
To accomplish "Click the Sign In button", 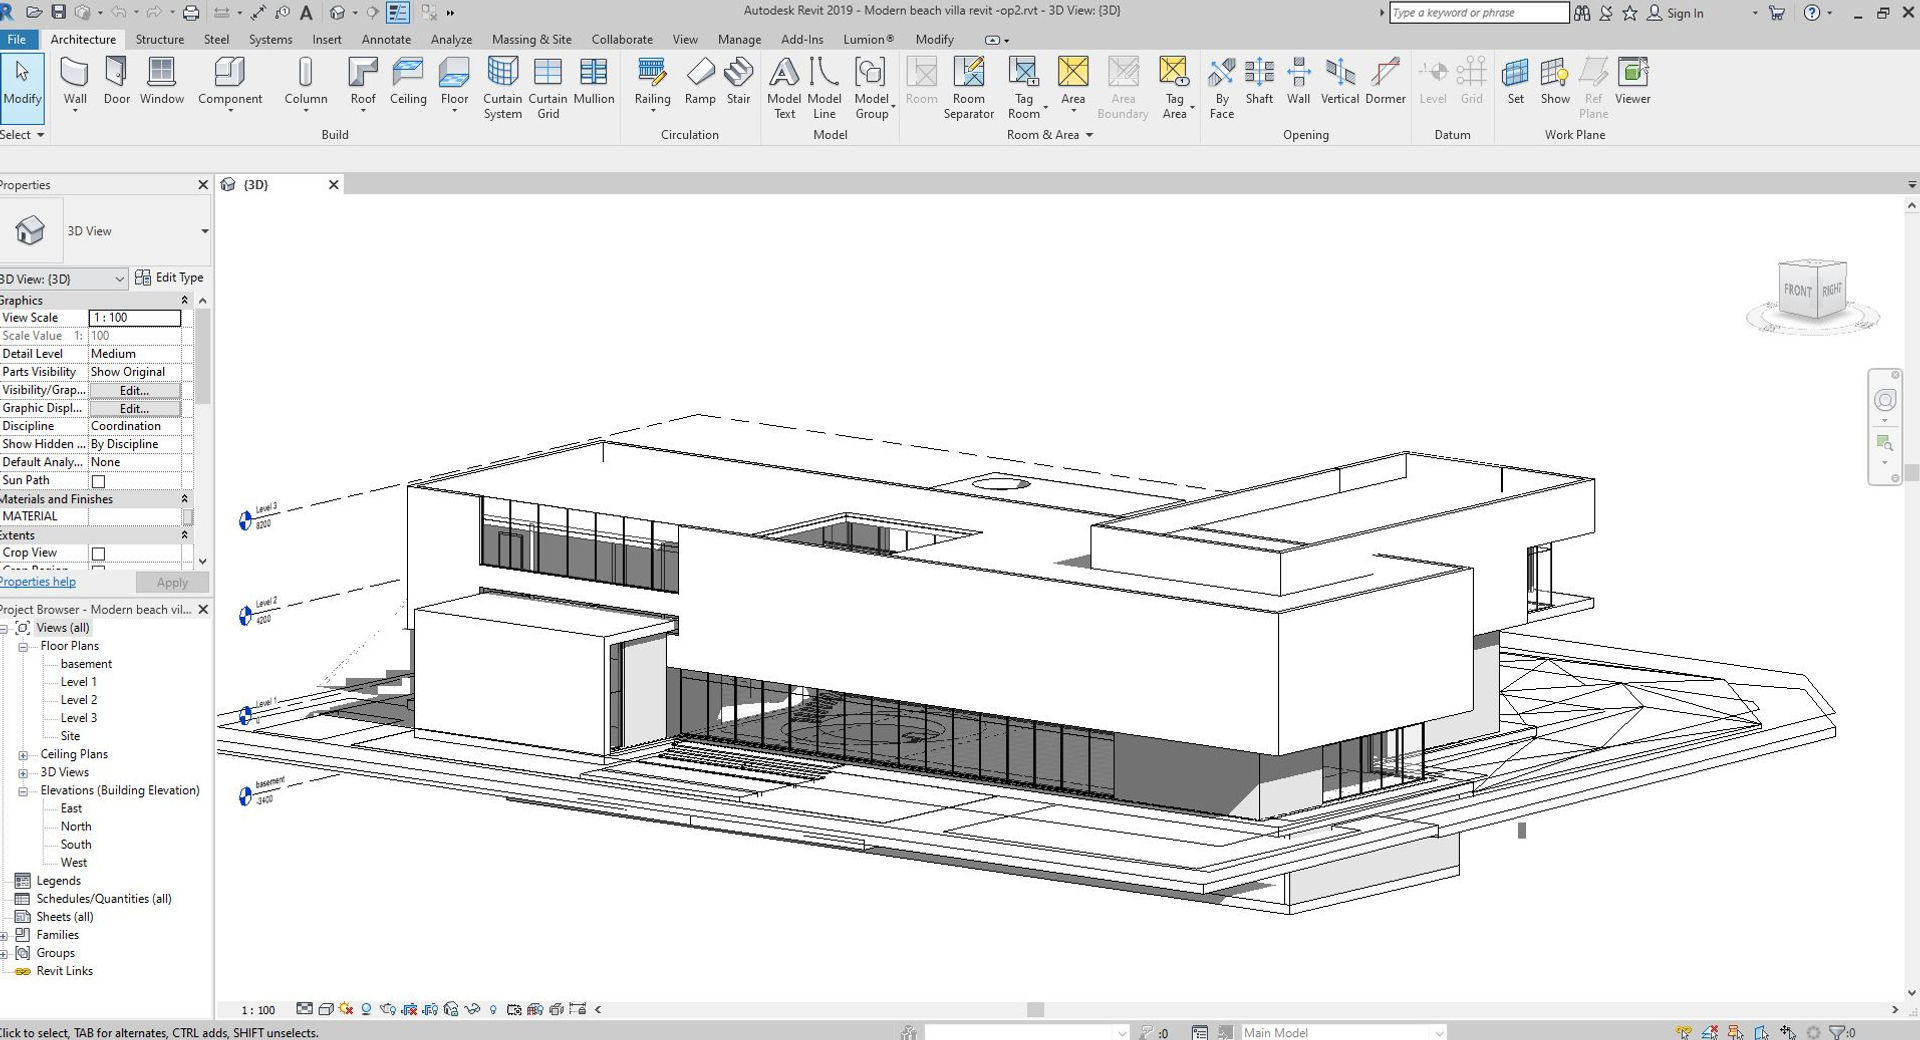I will (x=1675, y=13).
